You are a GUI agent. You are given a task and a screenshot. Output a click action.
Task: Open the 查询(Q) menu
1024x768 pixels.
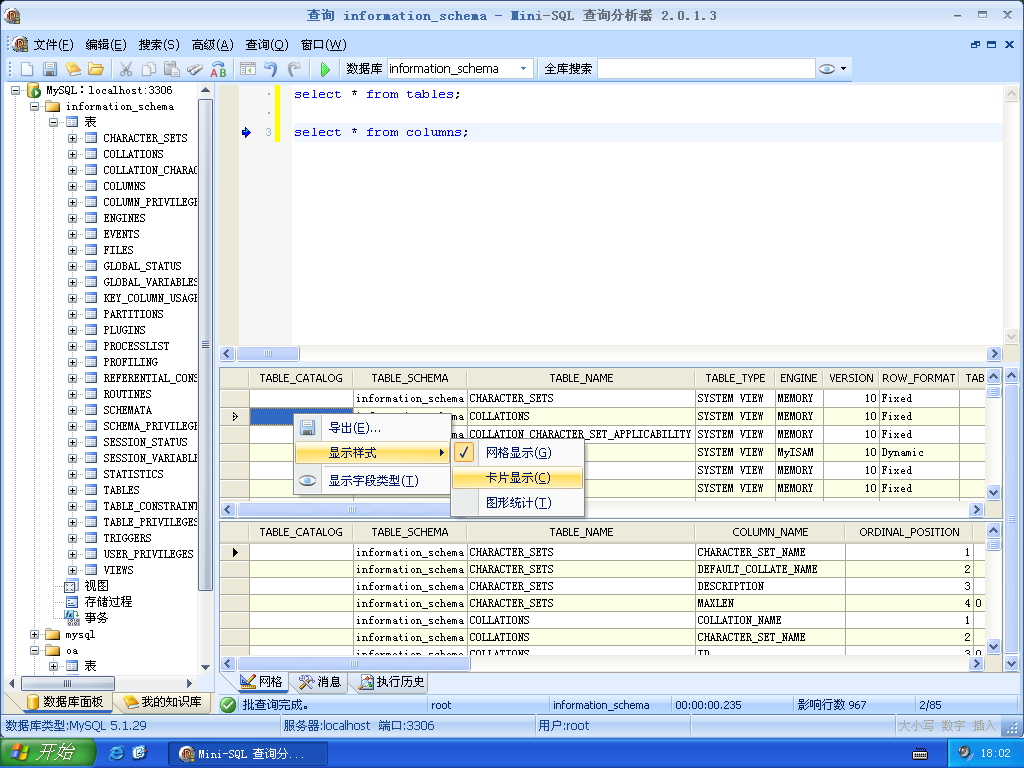click(x=266, y=44)
